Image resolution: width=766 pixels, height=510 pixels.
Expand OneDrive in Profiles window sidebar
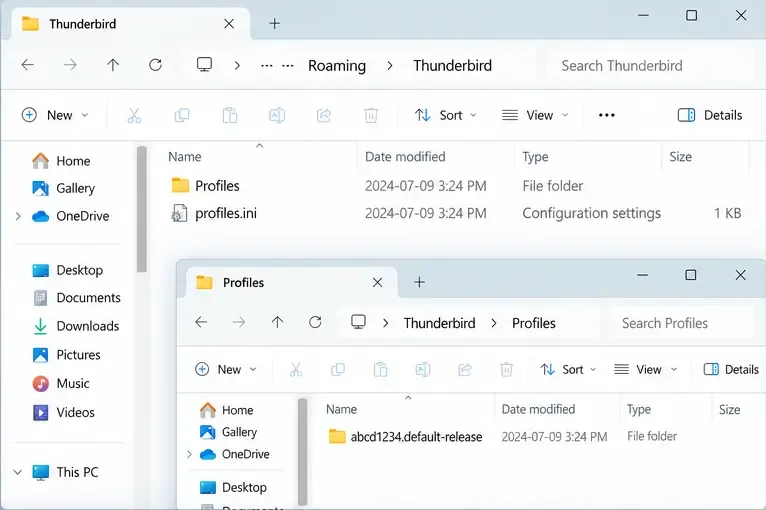click(x=189, y=454)
